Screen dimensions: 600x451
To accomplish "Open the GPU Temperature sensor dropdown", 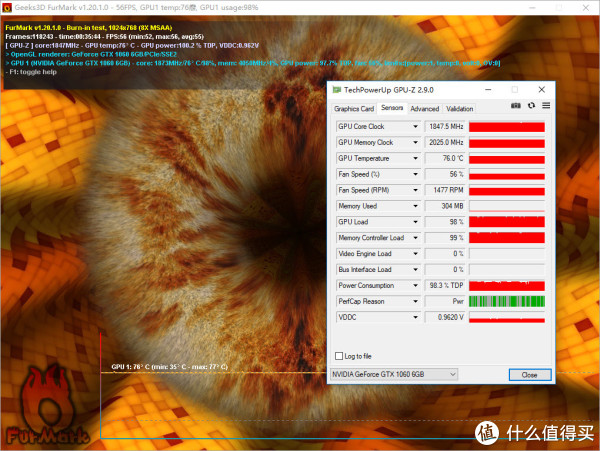I will coord(416,158).
